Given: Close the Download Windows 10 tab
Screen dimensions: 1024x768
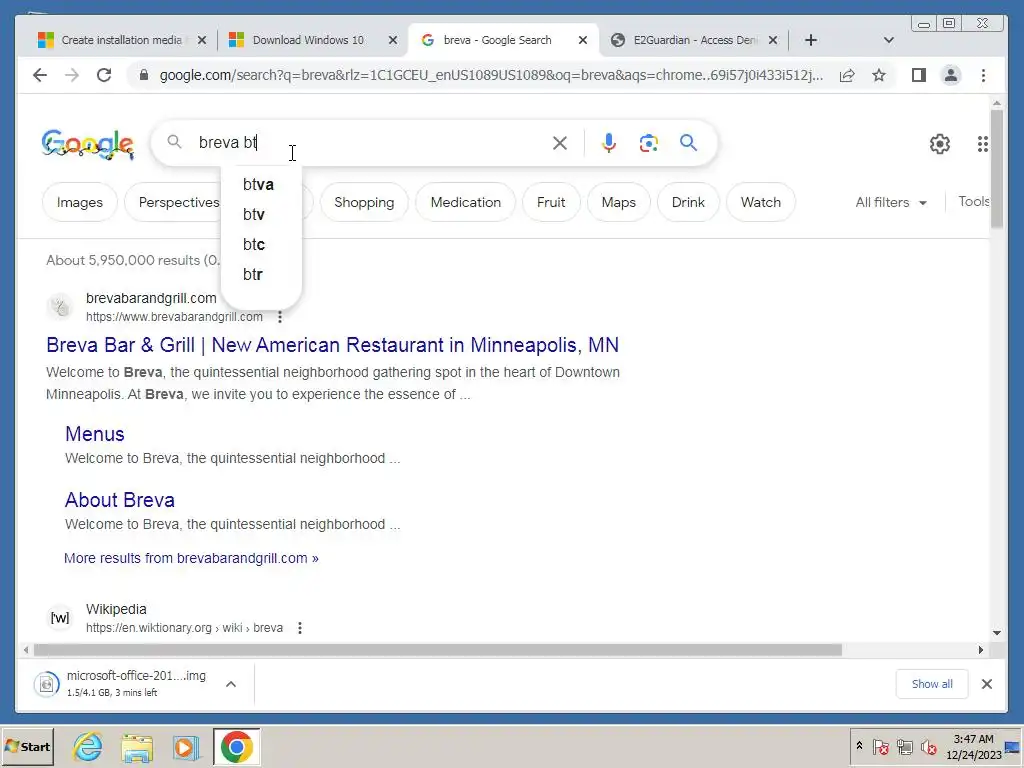Looking at the screenshot, I should (x=392, y=40).
